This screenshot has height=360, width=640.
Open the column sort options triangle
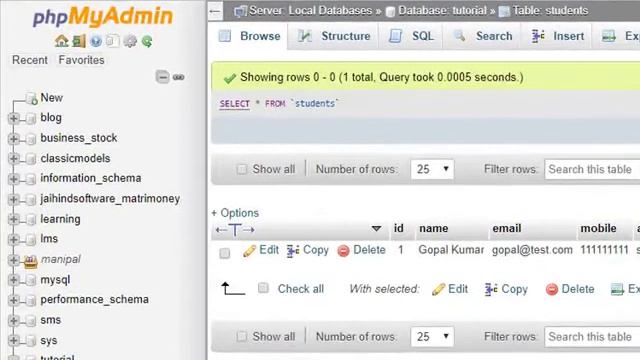(x=376, y=229)
